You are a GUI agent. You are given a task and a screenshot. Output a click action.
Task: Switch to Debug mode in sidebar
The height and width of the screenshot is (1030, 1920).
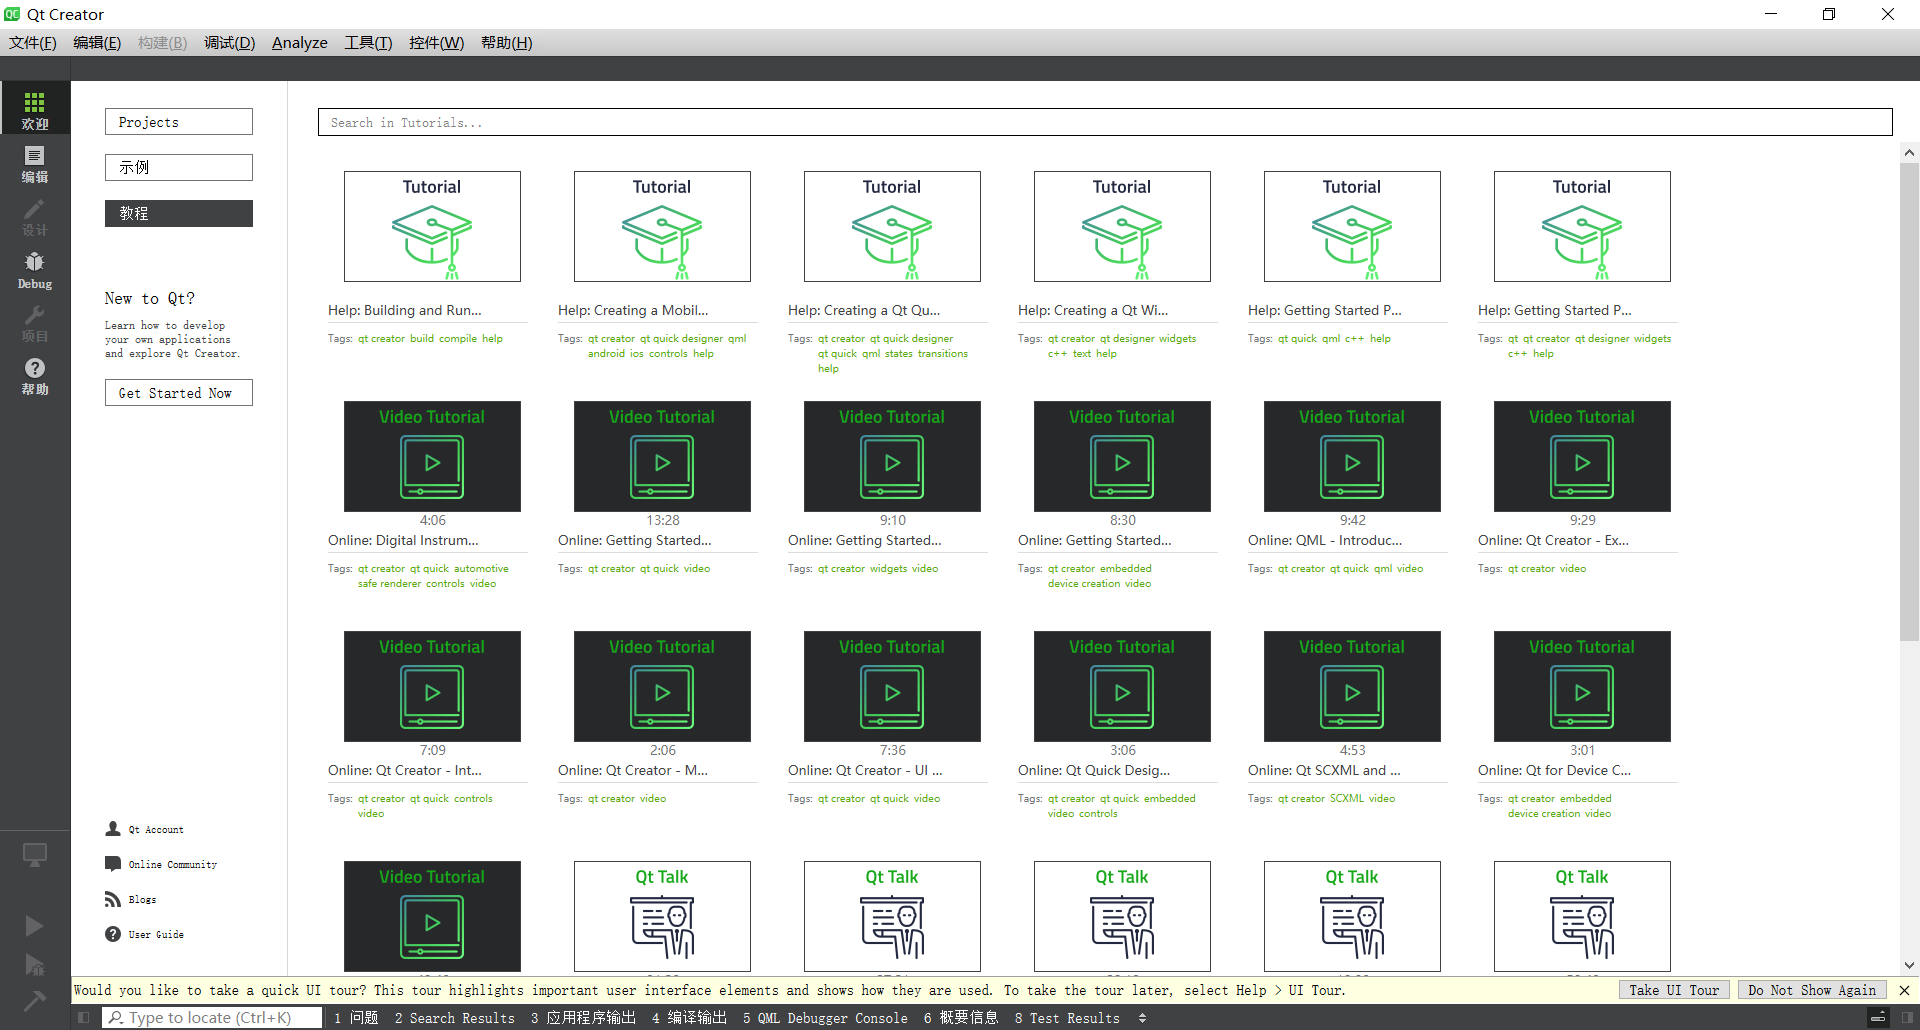pyautogui.click(x=35, y=269)
